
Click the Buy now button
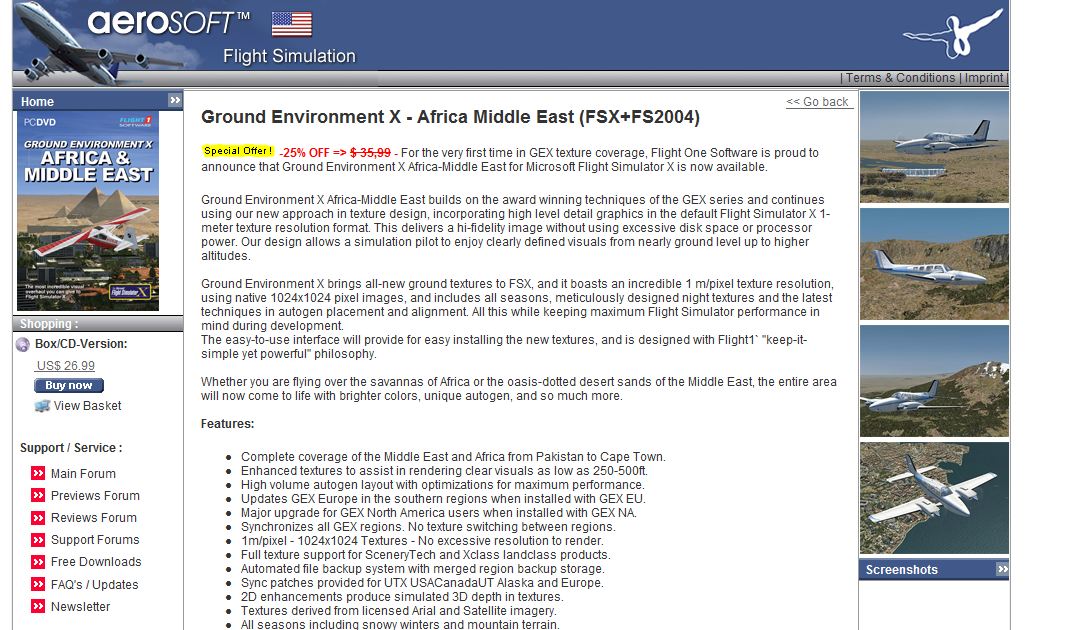coord(69,386)
